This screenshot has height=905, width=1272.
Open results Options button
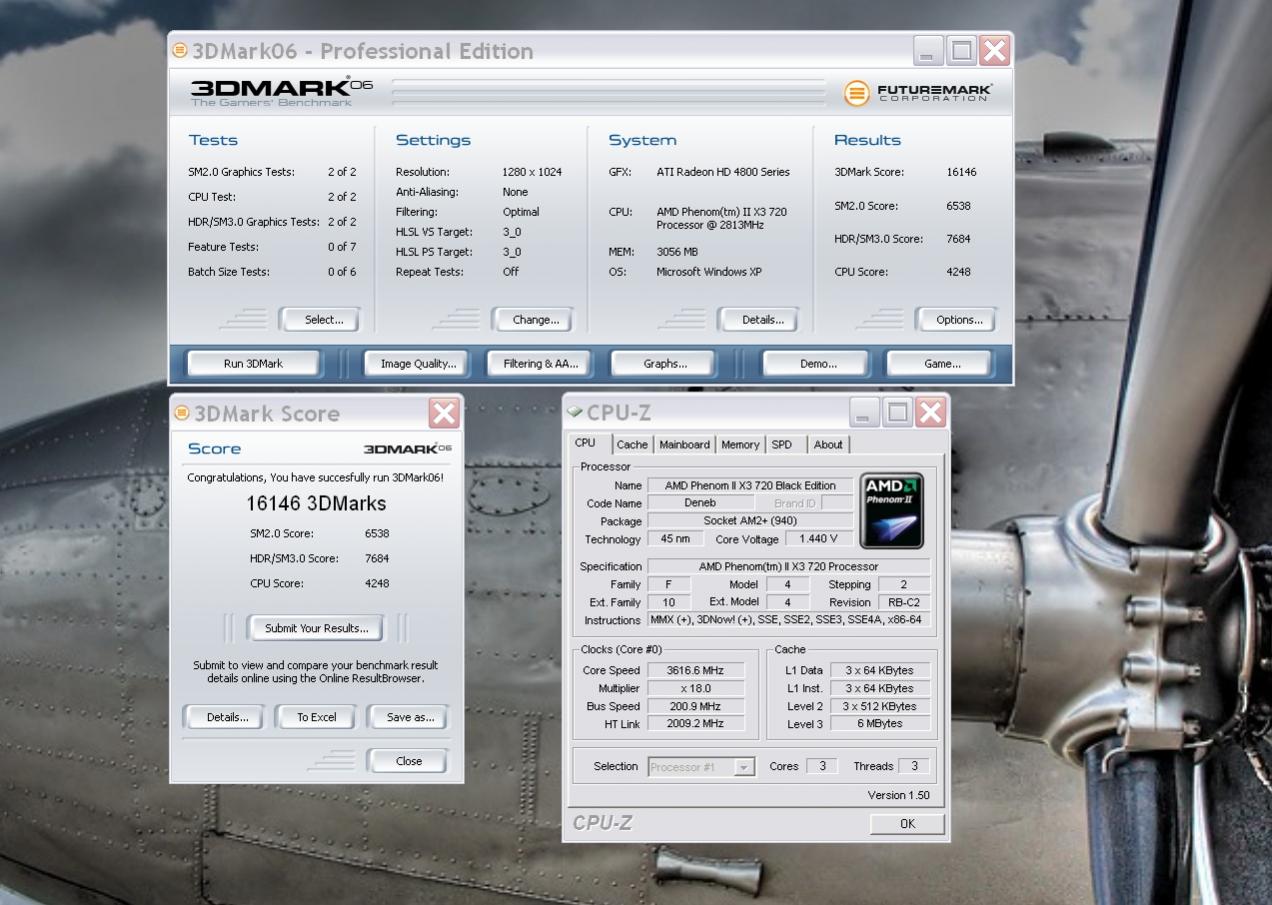(x=956, y=320)
